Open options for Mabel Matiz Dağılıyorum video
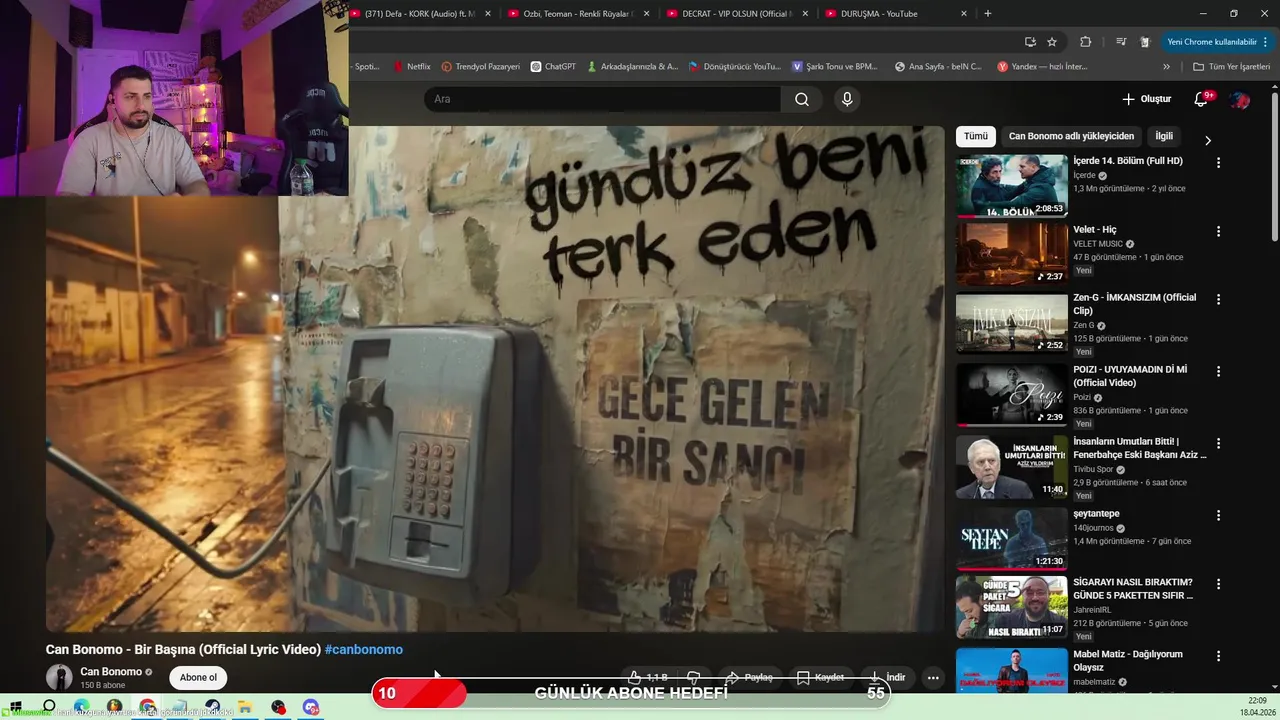Viewport: 1280px width, 720px height. [1218, 656]
